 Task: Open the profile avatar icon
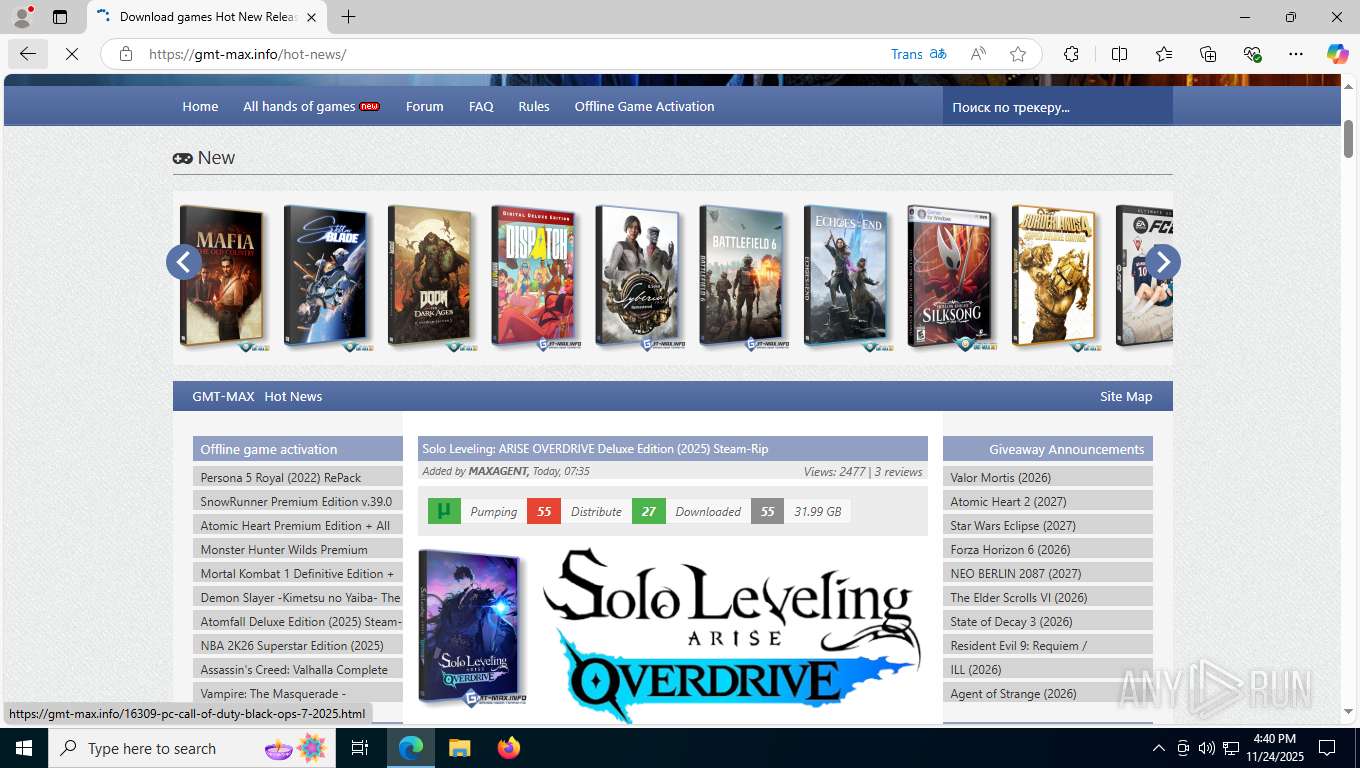point(22,17)
